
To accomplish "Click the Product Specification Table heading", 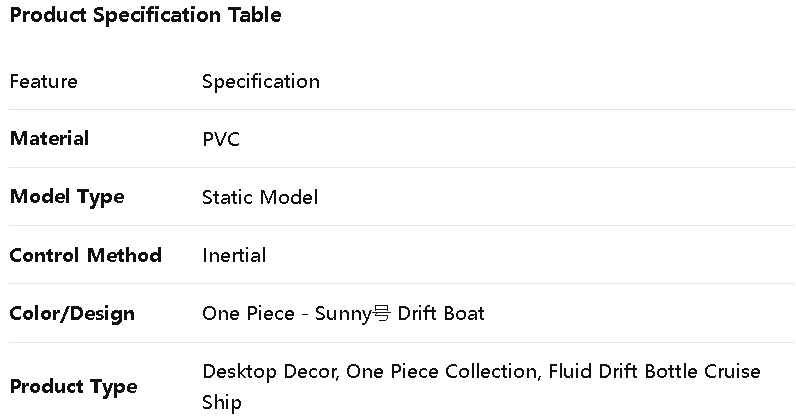I will coord(145,15).
